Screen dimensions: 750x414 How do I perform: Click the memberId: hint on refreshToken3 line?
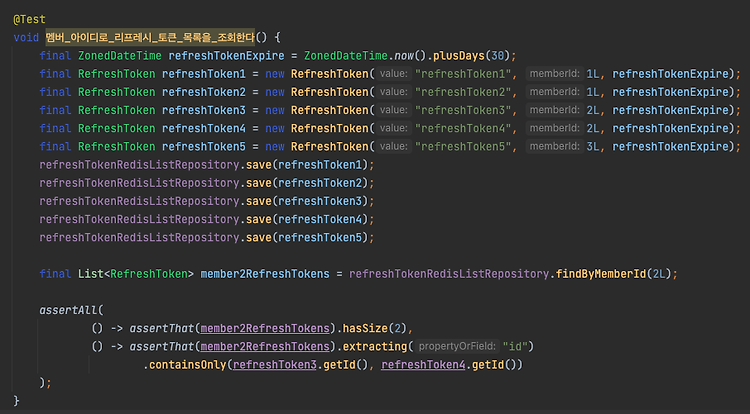click(x=554, y=110)
